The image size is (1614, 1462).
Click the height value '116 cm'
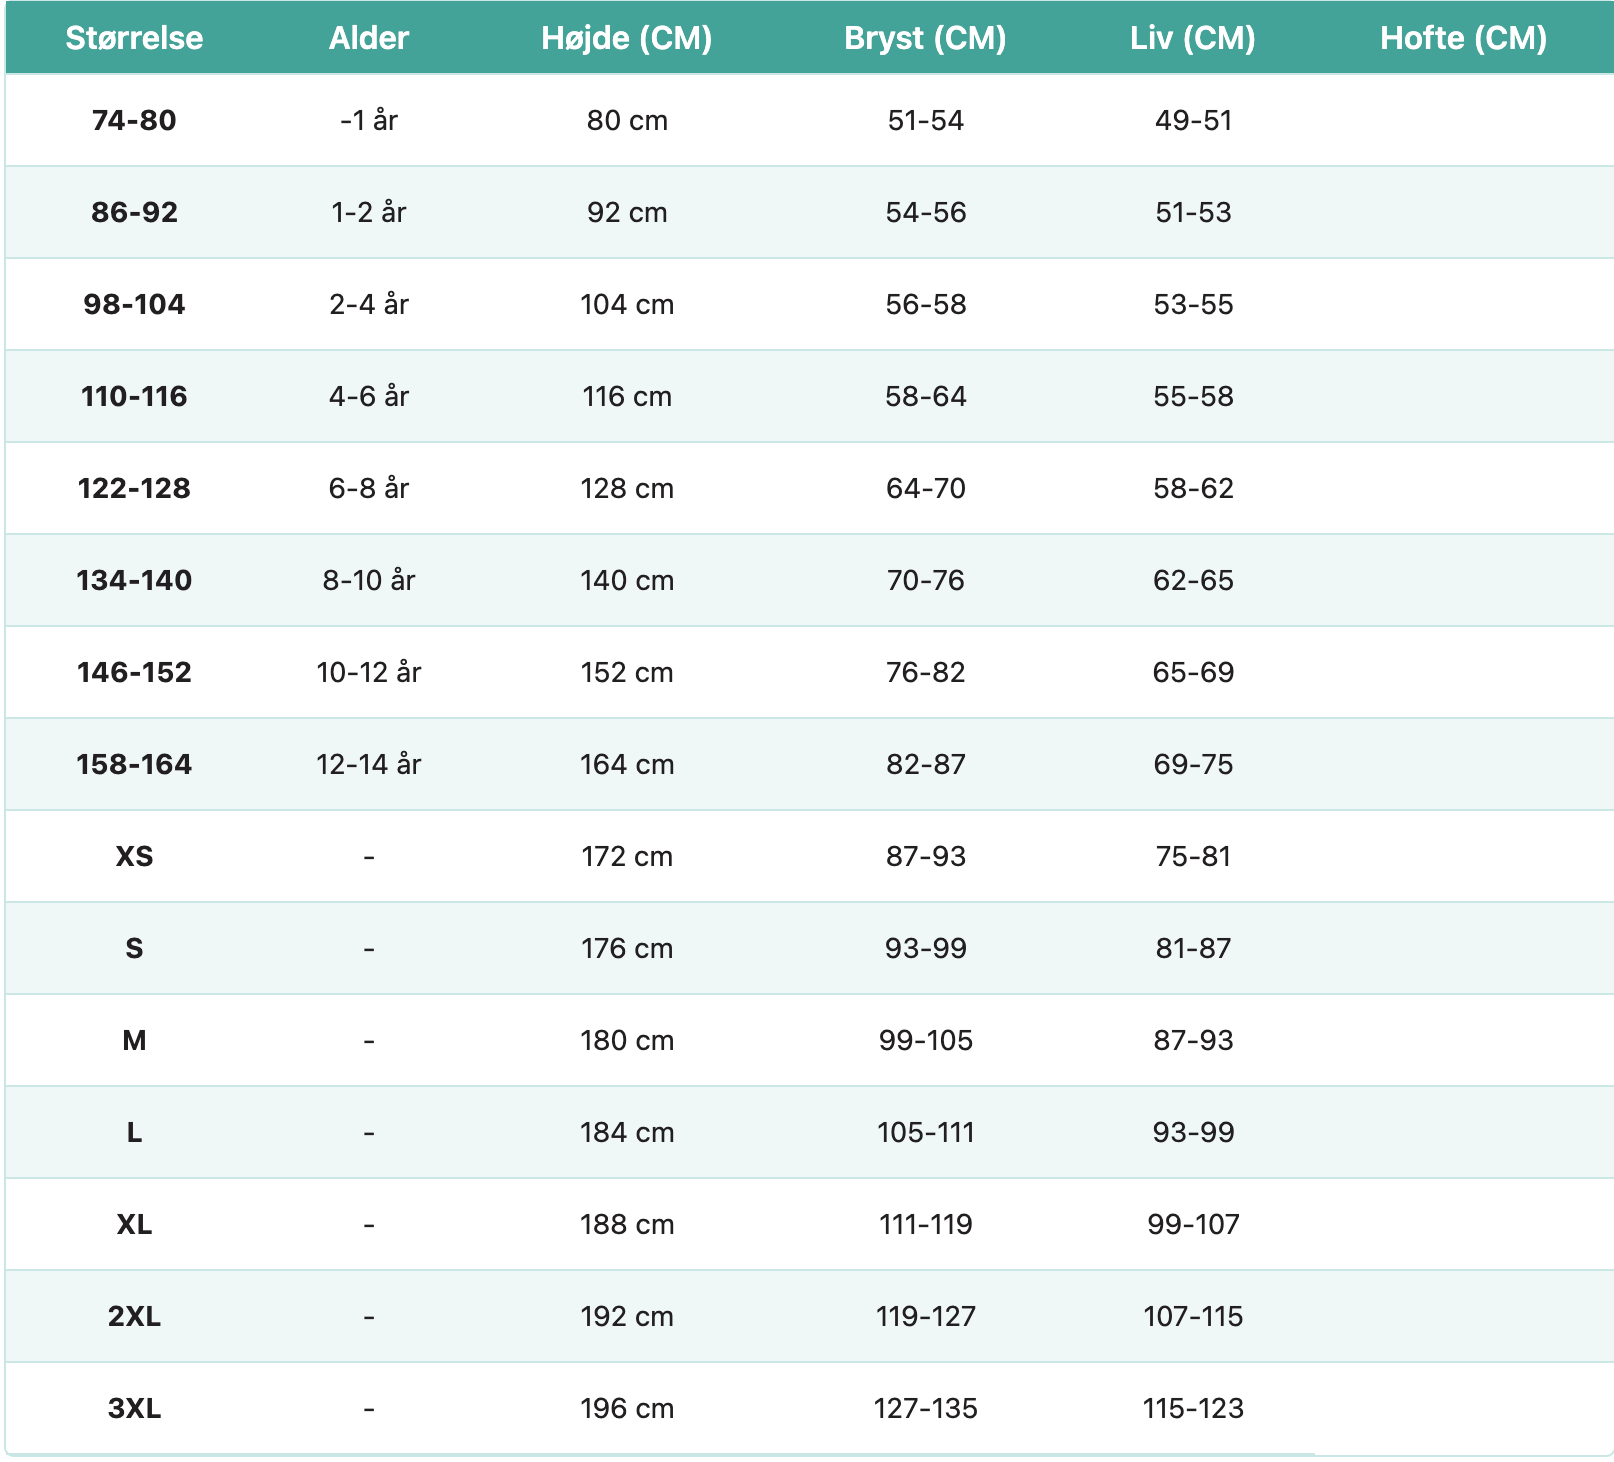tap(627, 396)
